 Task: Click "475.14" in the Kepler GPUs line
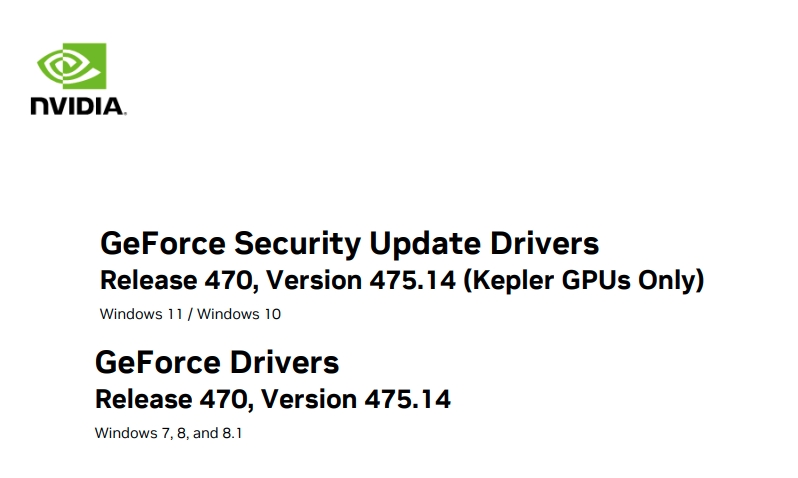click(x=412, y=280)
